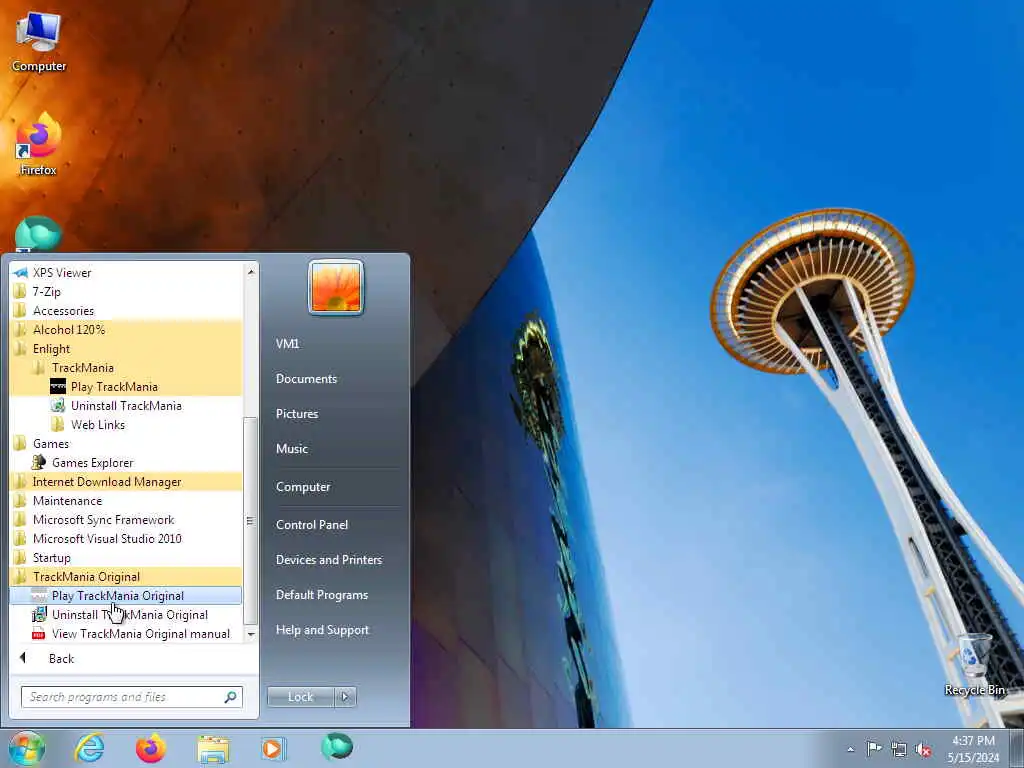This screenshot has height=768, width=1024.
Task: Click the programs list scroll down arrow
Action: pyautogui.click(x=251, y=634)
